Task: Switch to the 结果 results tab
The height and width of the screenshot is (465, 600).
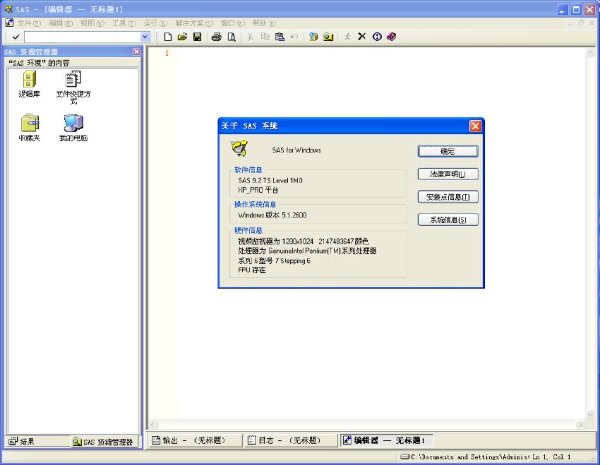Action: (x=22, y=441)
